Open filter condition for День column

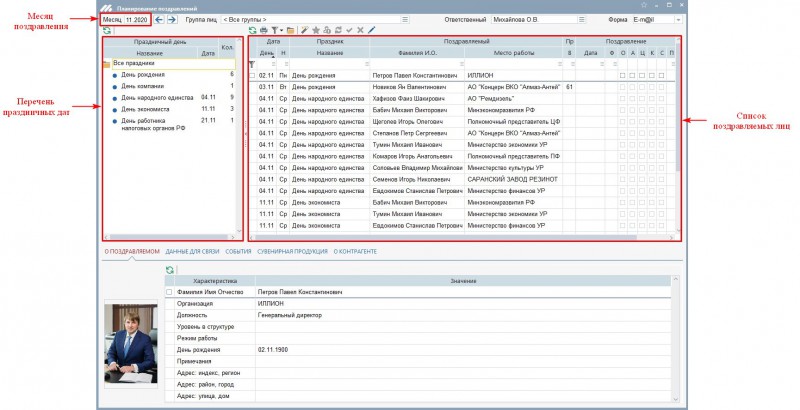(x=273, y=64)
